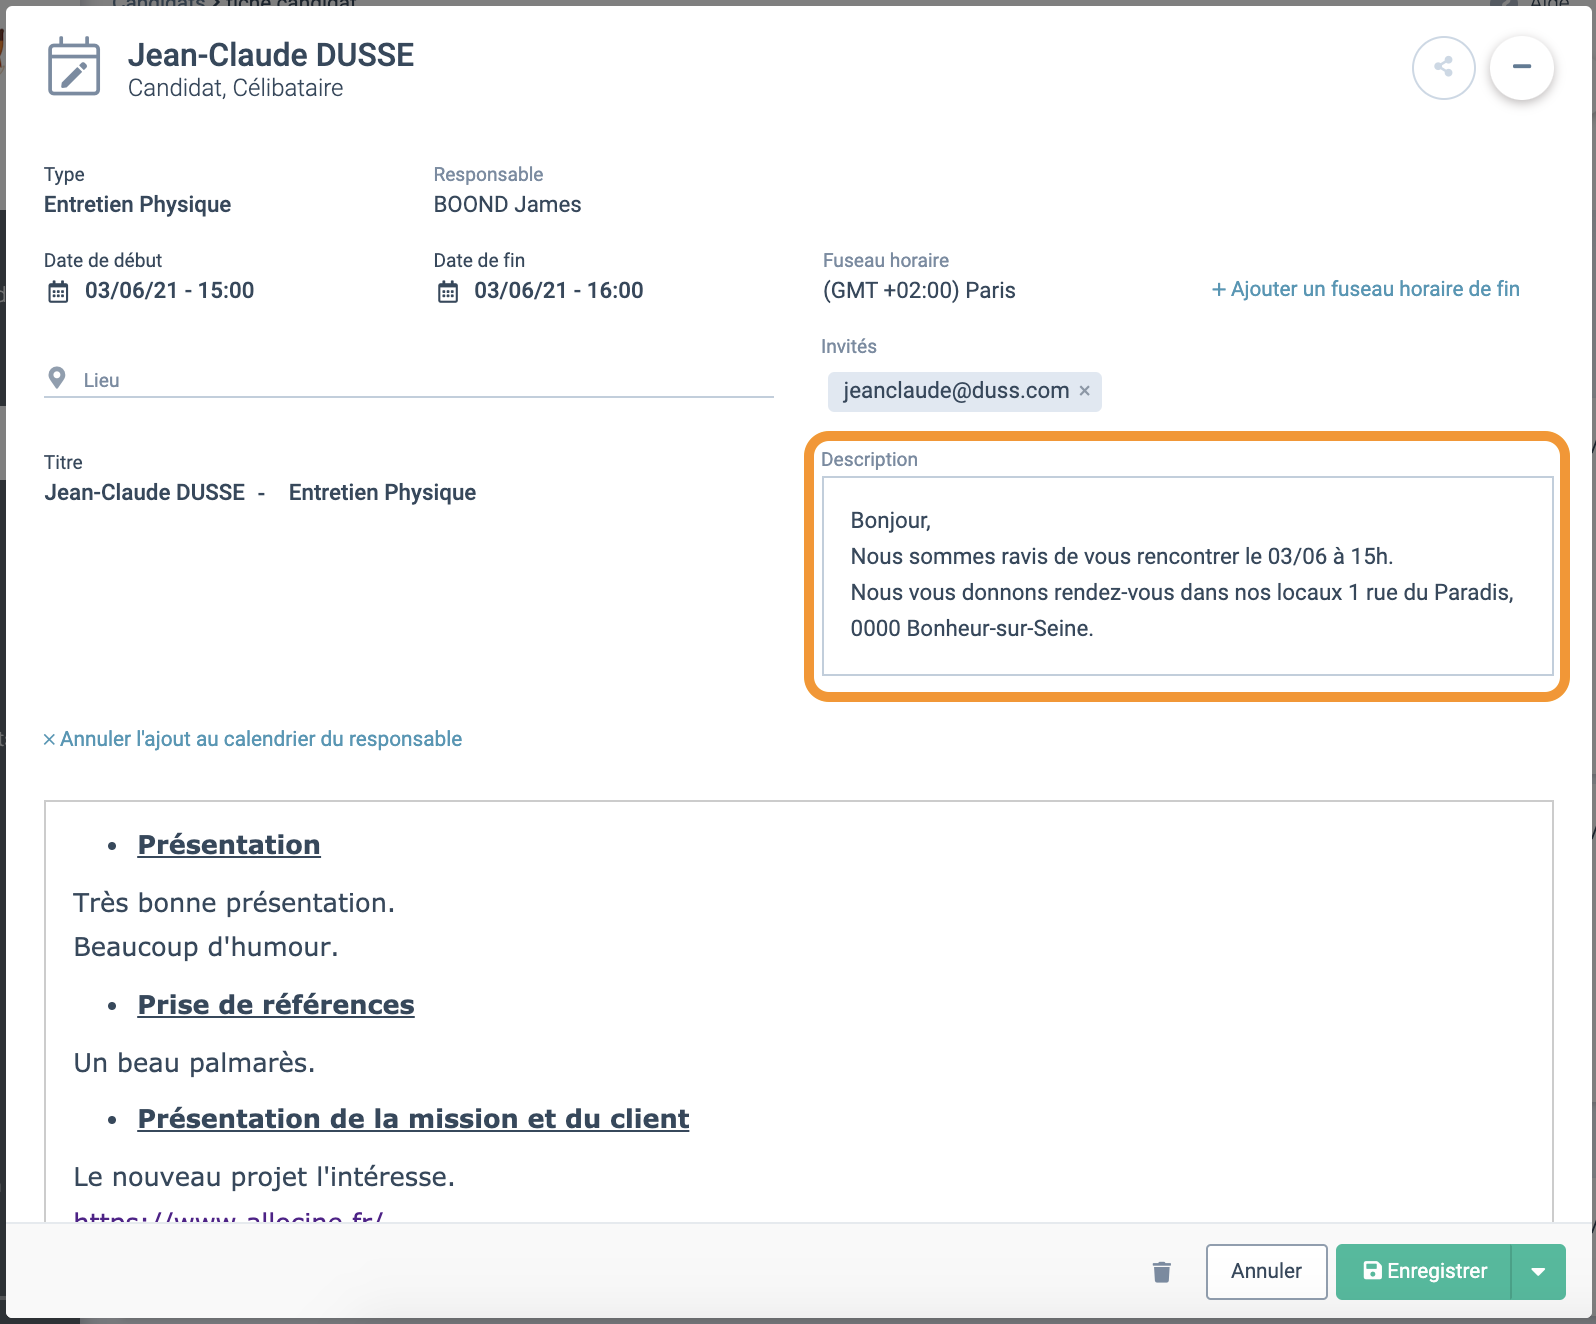
Task: Click the Candidat, Célibataire subtitle
Action: coord(235,88)
